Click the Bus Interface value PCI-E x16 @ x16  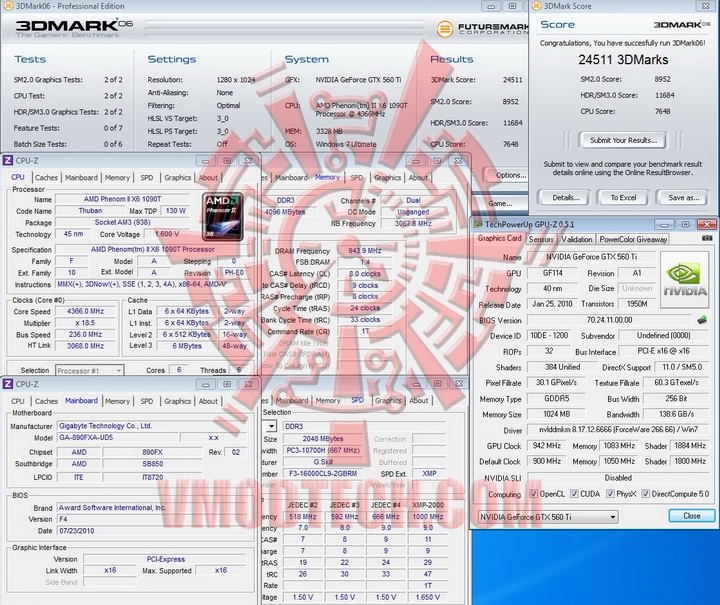(664, 351)
